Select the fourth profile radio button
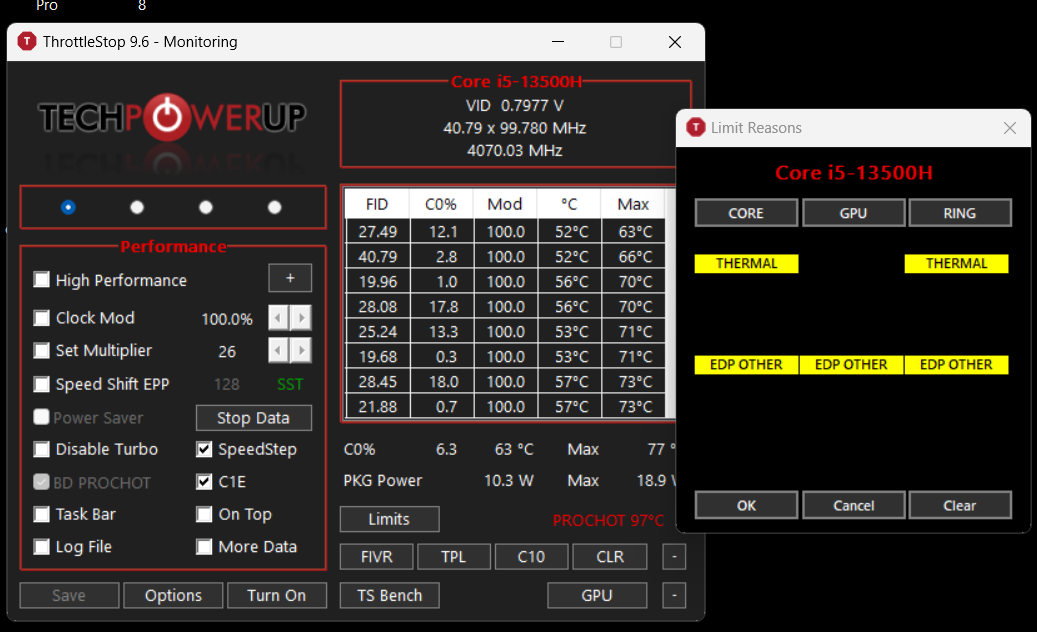1037x632 pixels. click(x=274, y=208)
